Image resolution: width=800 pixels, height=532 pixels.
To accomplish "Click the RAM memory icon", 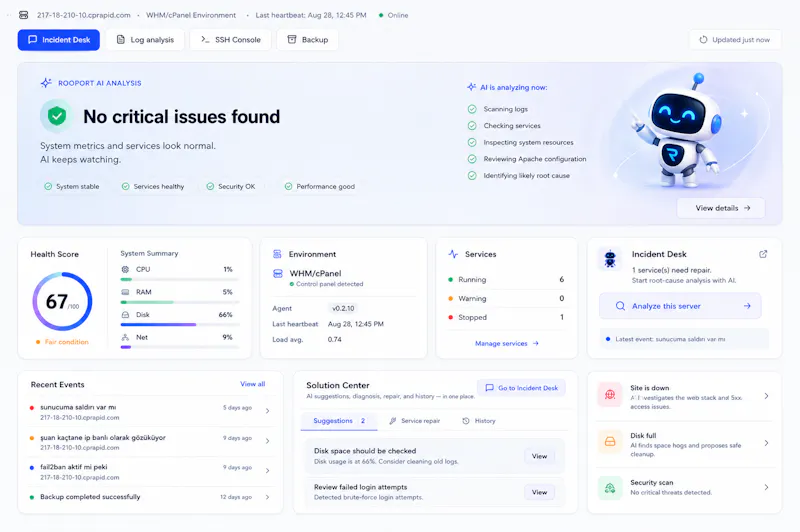I will pos(125,292).
